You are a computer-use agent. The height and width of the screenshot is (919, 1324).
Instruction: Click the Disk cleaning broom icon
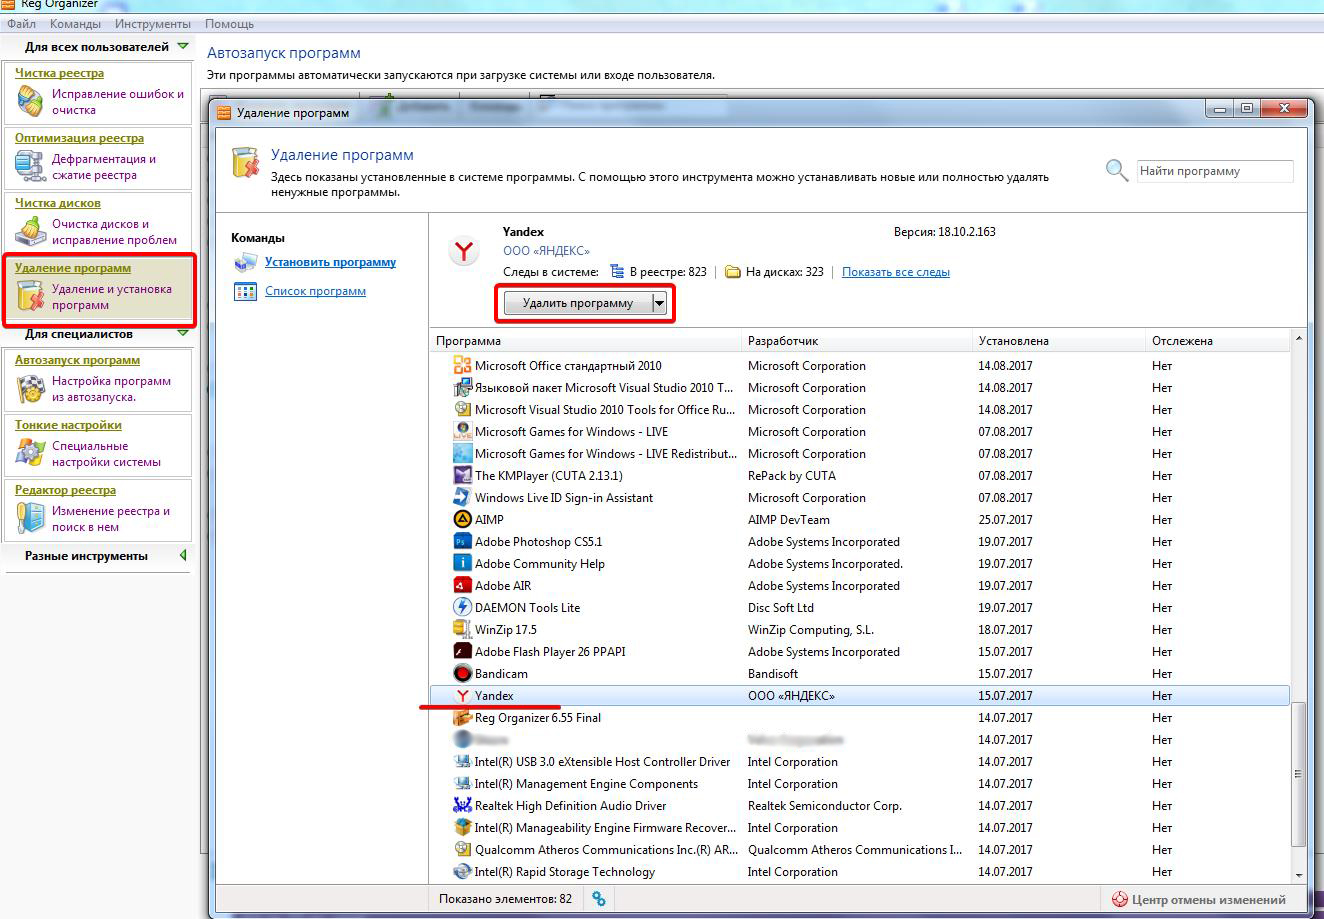(31, 232)
